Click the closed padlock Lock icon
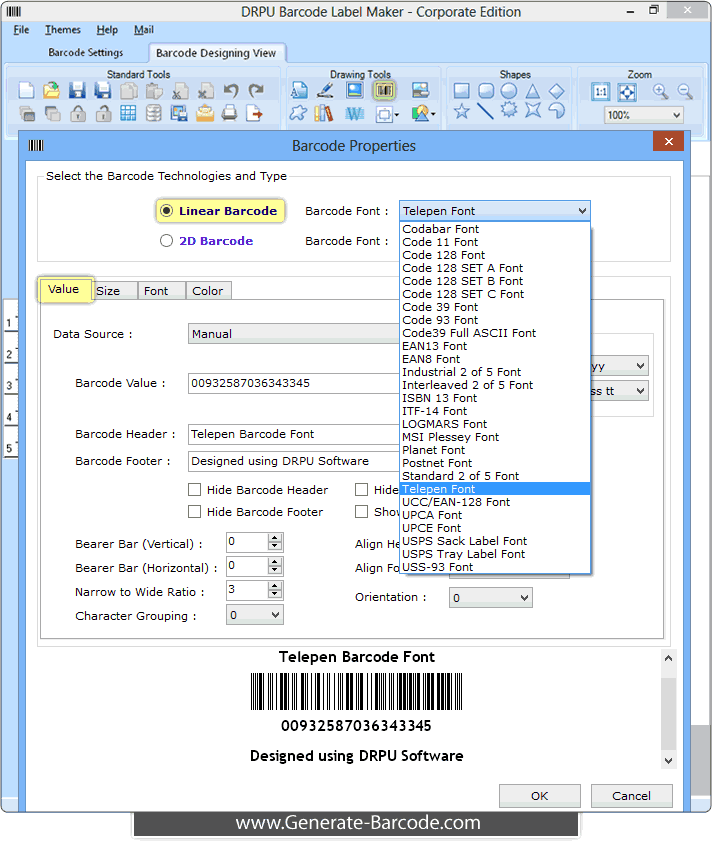This screenshot has width=712, height=842. click(x=78, y=114)
